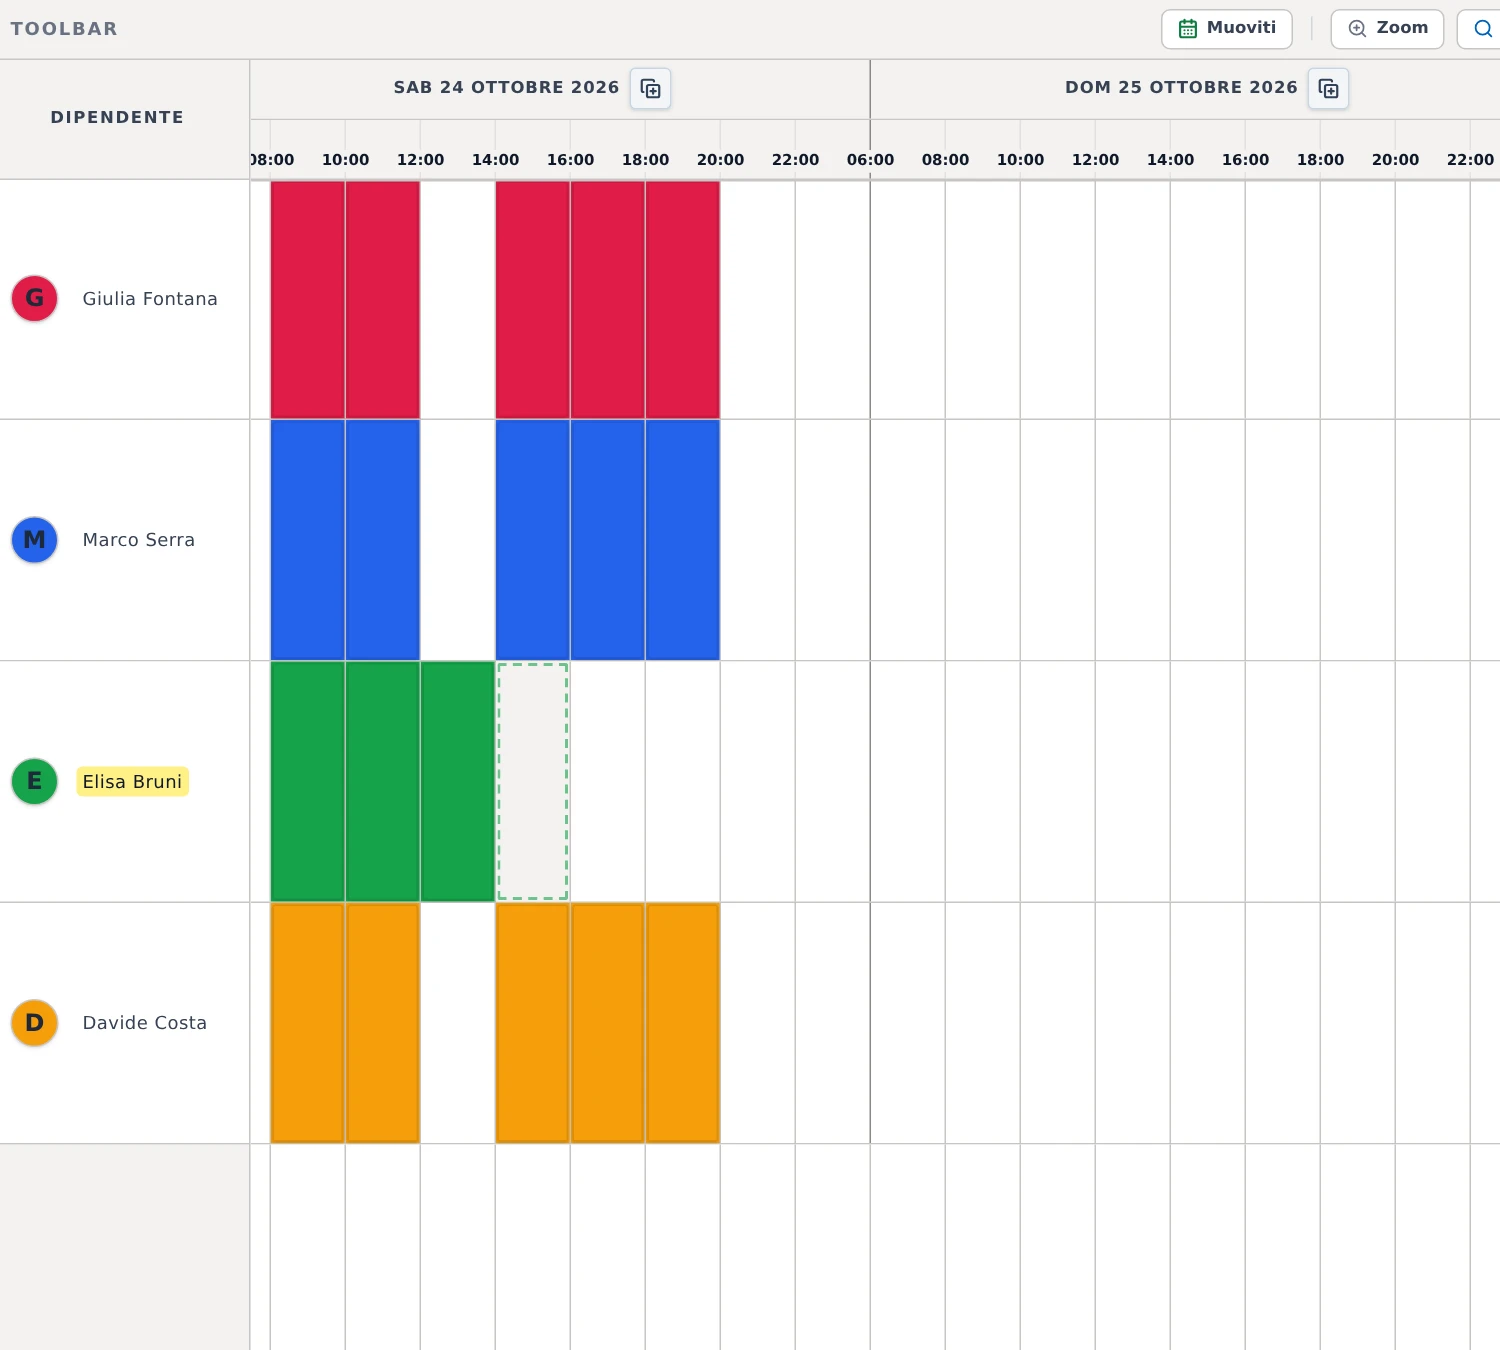The image size is (1500, 1350).
Task: Click Giulia Fontana's red G avatar
Action: [34, 298]
